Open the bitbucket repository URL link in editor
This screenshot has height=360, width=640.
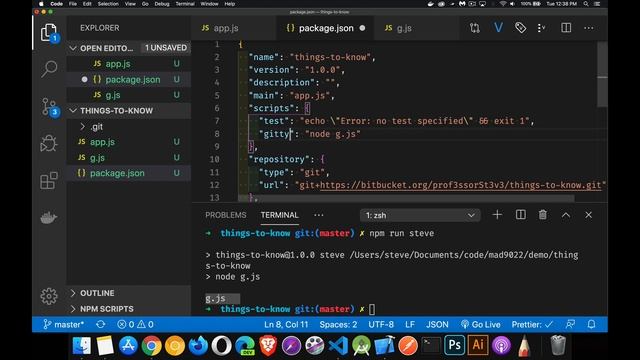point(460,185)
